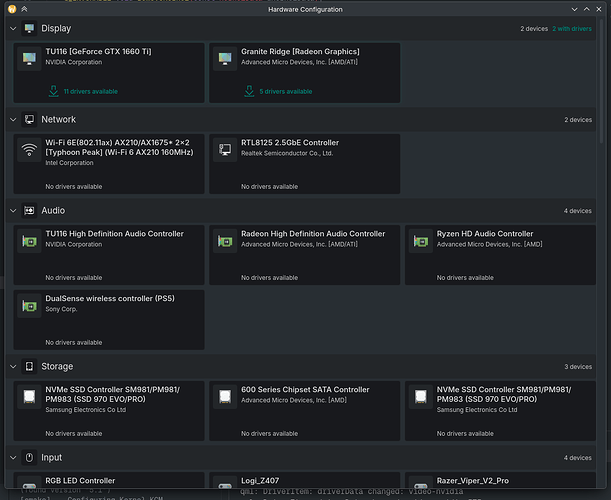Image resolution: width=611 pixels, height=500 pixels.
Task: Open the window menu icon in title bar
Action: click(9, 9)
